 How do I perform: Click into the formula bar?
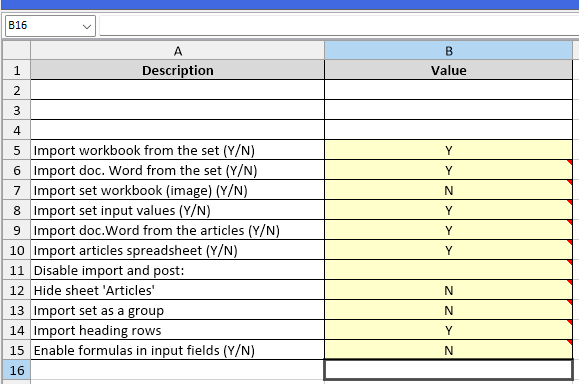[339, 26]
